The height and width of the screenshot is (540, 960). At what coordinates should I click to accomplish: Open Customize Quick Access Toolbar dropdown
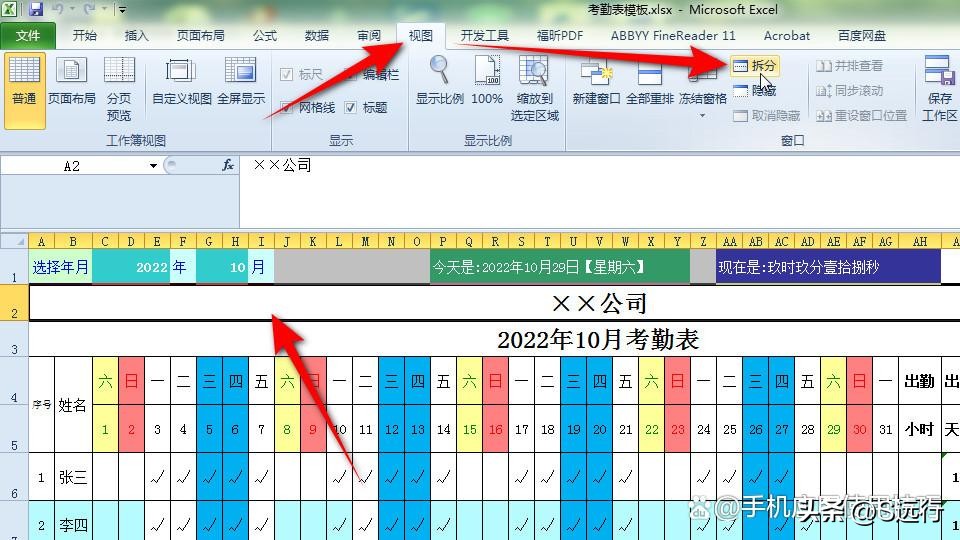tap(122, 10)
